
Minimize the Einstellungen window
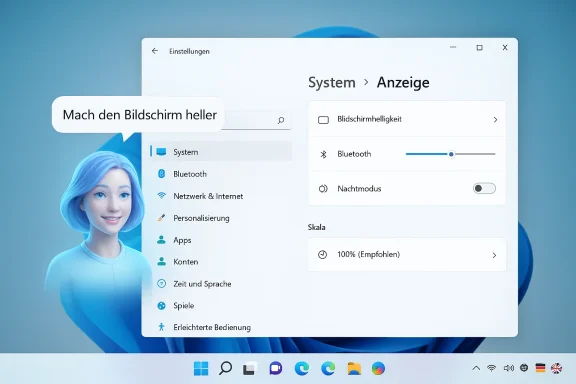click(453, 47)
